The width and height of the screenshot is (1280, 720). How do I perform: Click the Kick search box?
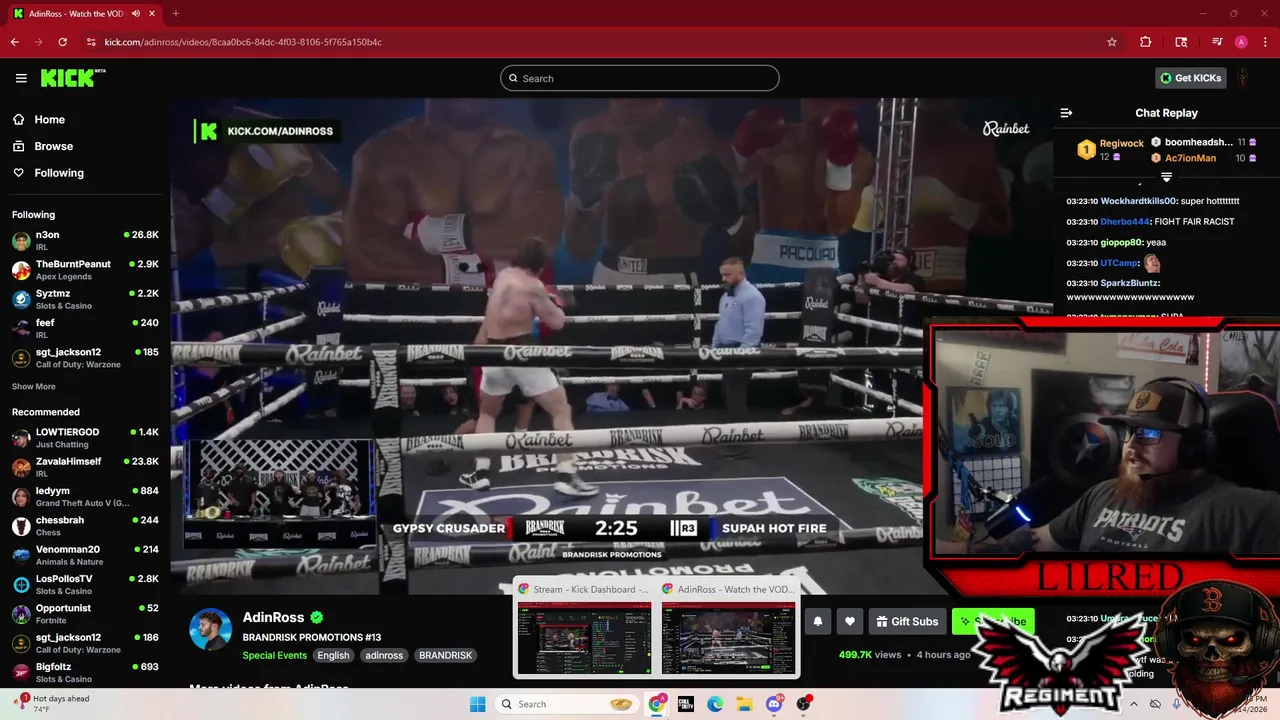click(640, 78)
